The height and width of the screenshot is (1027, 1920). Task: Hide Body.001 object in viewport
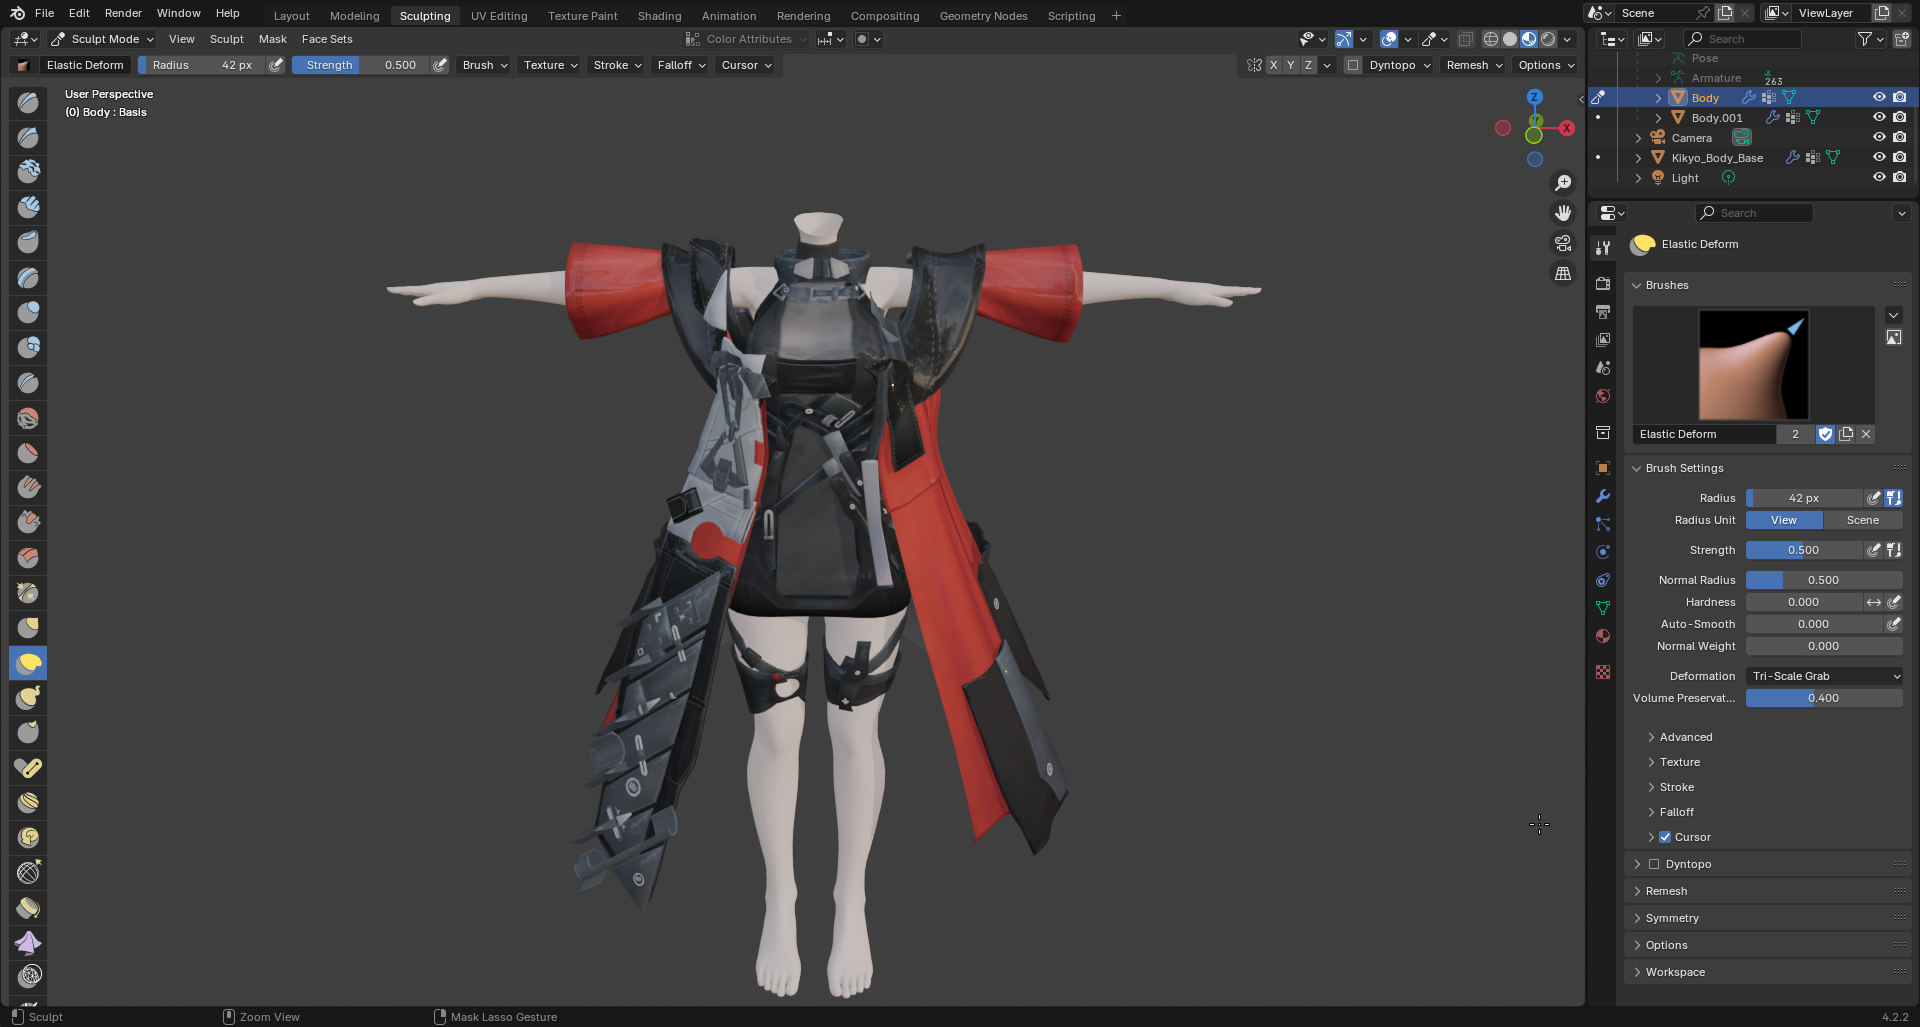pyautogui.click(x=1879, y=118)
